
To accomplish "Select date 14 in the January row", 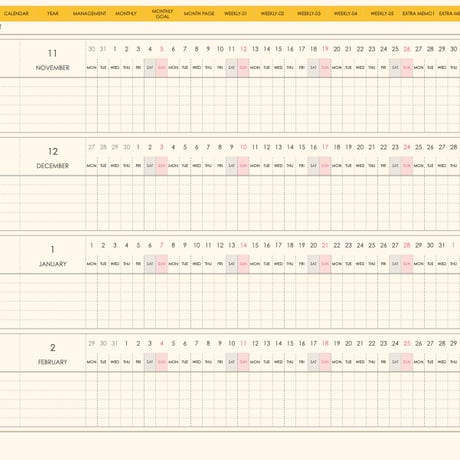I will pos(243,246).
